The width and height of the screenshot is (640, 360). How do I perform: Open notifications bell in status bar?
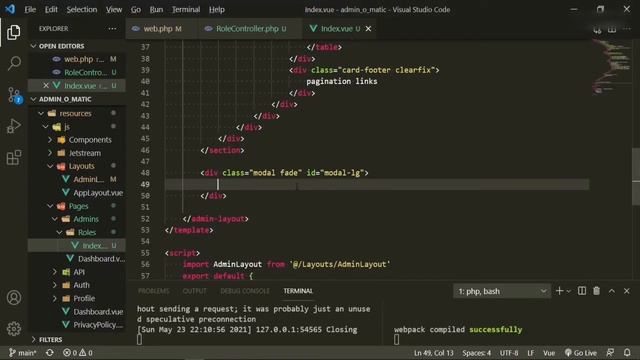coord(627,353)
